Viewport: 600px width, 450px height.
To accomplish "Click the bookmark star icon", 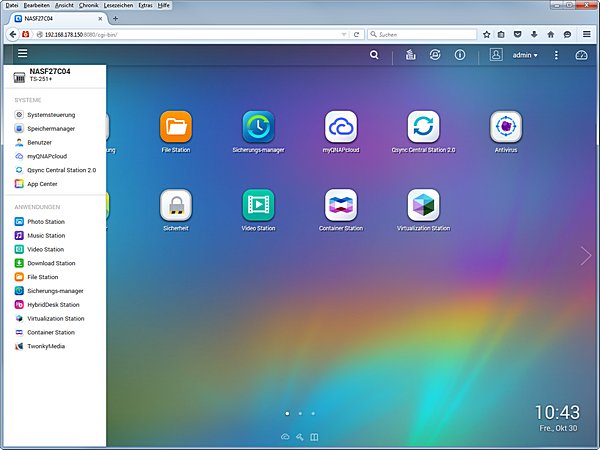I will click(486, 34).
